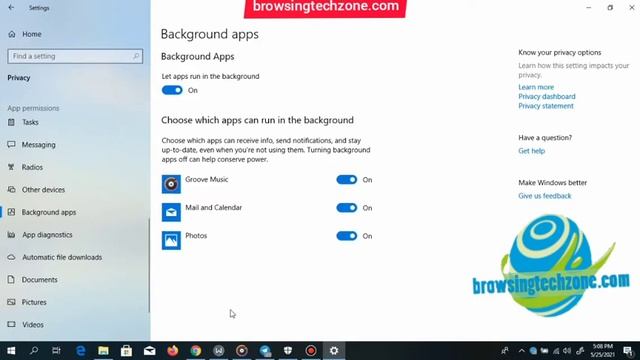
Task: Click the red screen recorder taskbar icon
Action: [x=311, y=351]
